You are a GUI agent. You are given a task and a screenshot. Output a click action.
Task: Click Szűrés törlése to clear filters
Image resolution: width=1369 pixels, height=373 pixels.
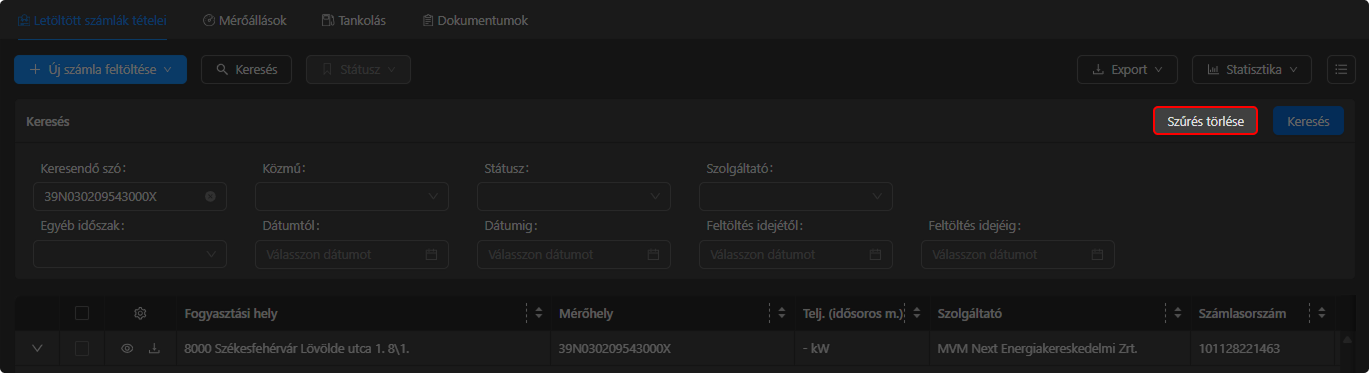coord(1205,121)
